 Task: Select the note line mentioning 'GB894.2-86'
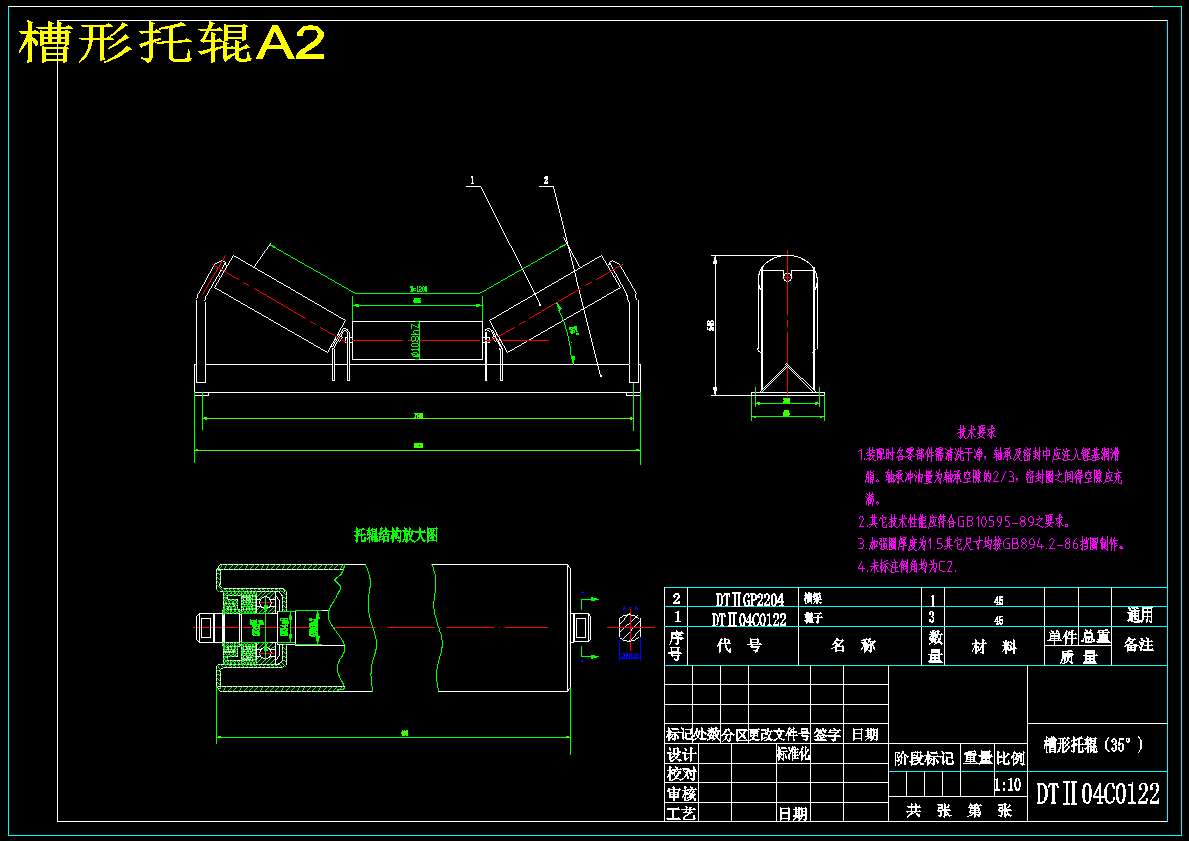click(x=992, y=544)
